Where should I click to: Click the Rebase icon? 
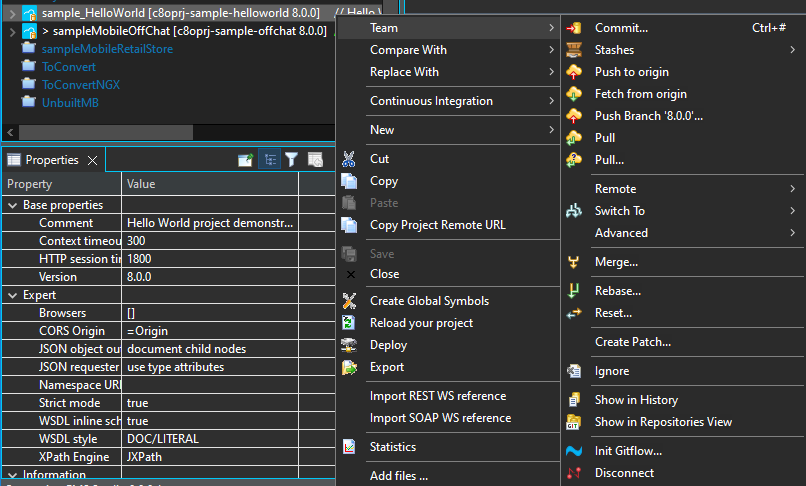point(574,291)
